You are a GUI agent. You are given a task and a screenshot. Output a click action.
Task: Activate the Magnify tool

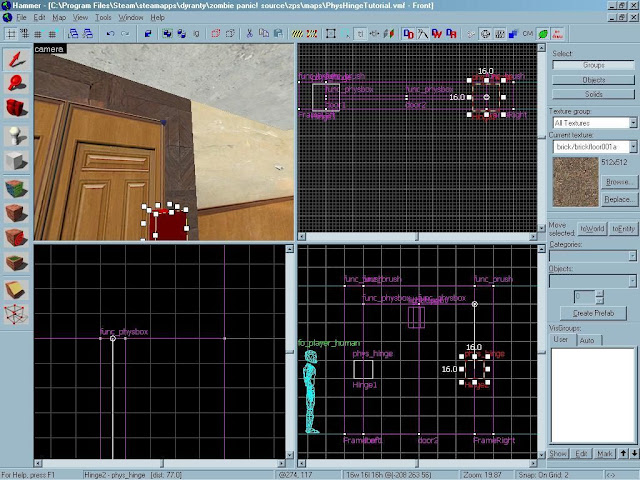pyautogui.click(x=16, y=83)
